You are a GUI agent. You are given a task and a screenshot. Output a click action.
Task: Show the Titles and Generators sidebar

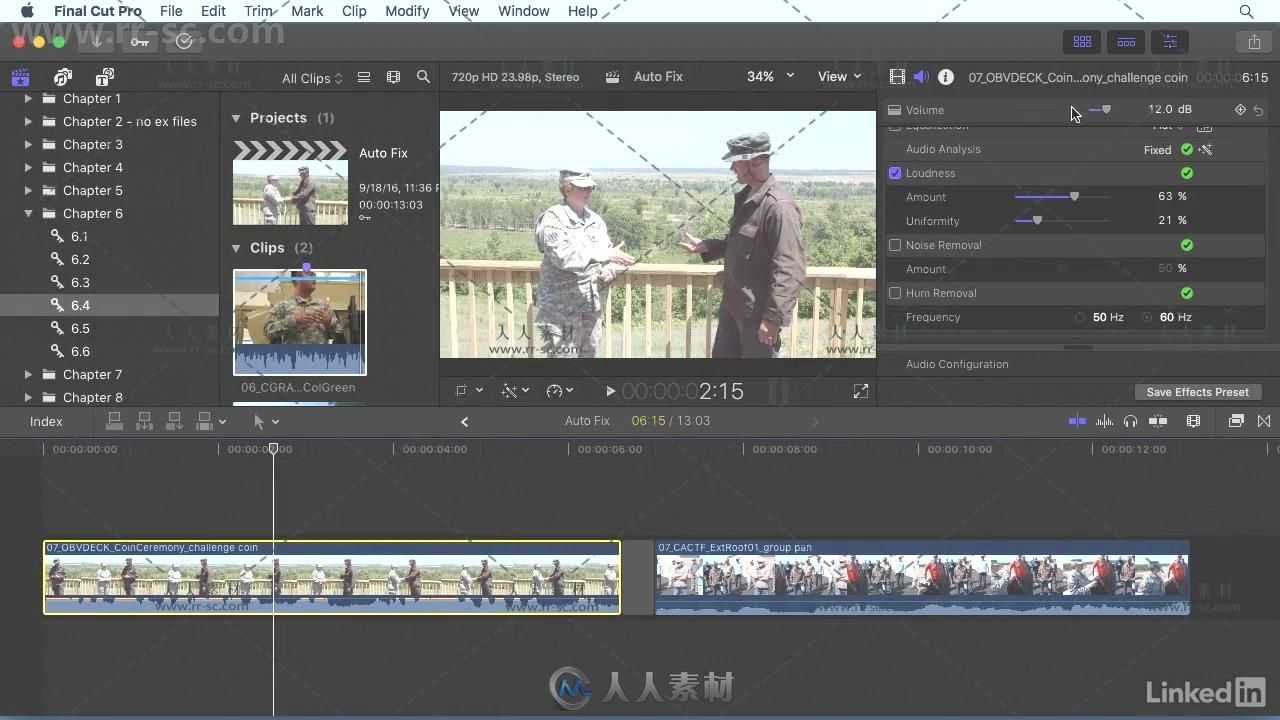click(104, 77)
